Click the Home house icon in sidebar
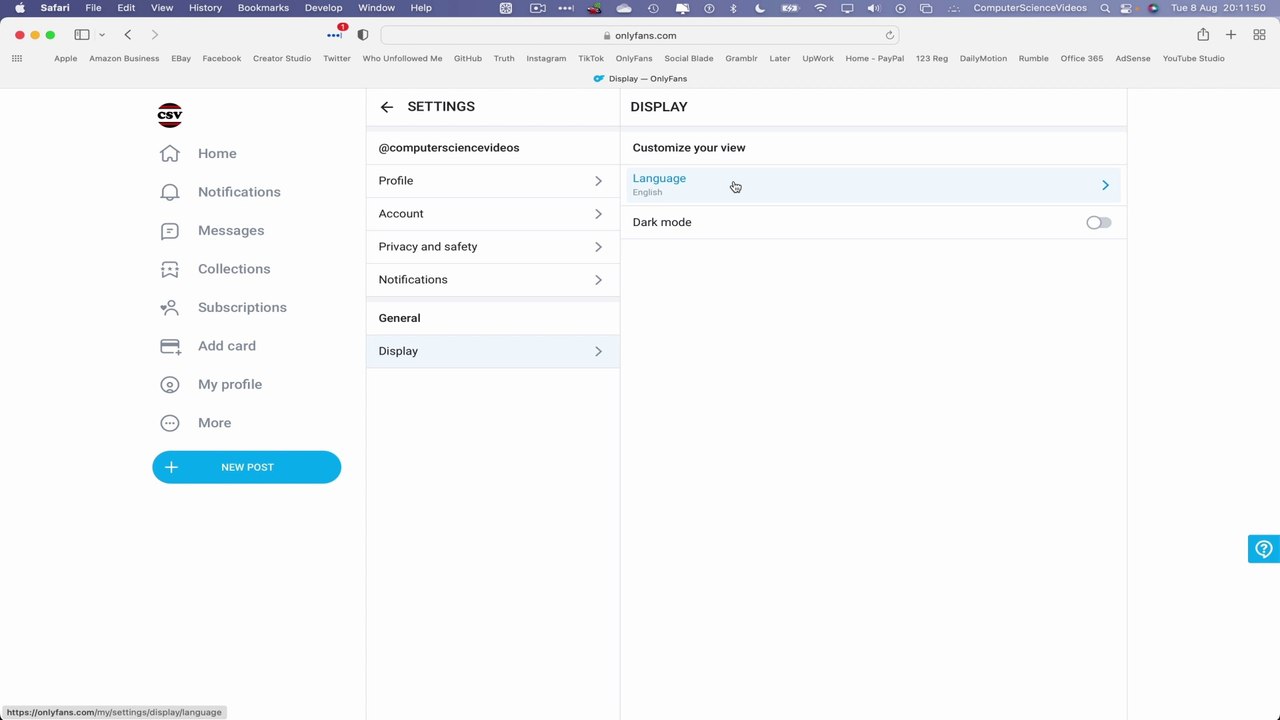The image size is (1280, 720). [170, 153]
